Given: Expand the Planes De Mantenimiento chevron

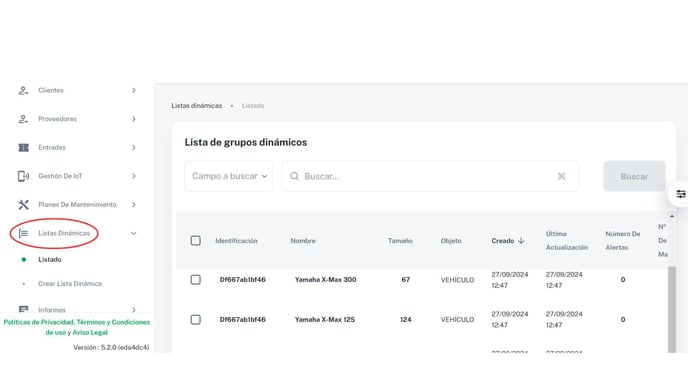Looking at the screenshot, I should (133, 204).
